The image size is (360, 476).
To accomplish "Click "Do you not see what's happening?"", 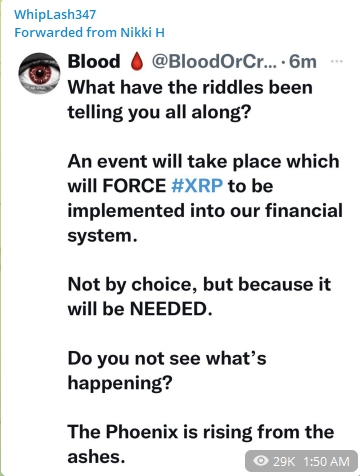I will tap(167, 370).
